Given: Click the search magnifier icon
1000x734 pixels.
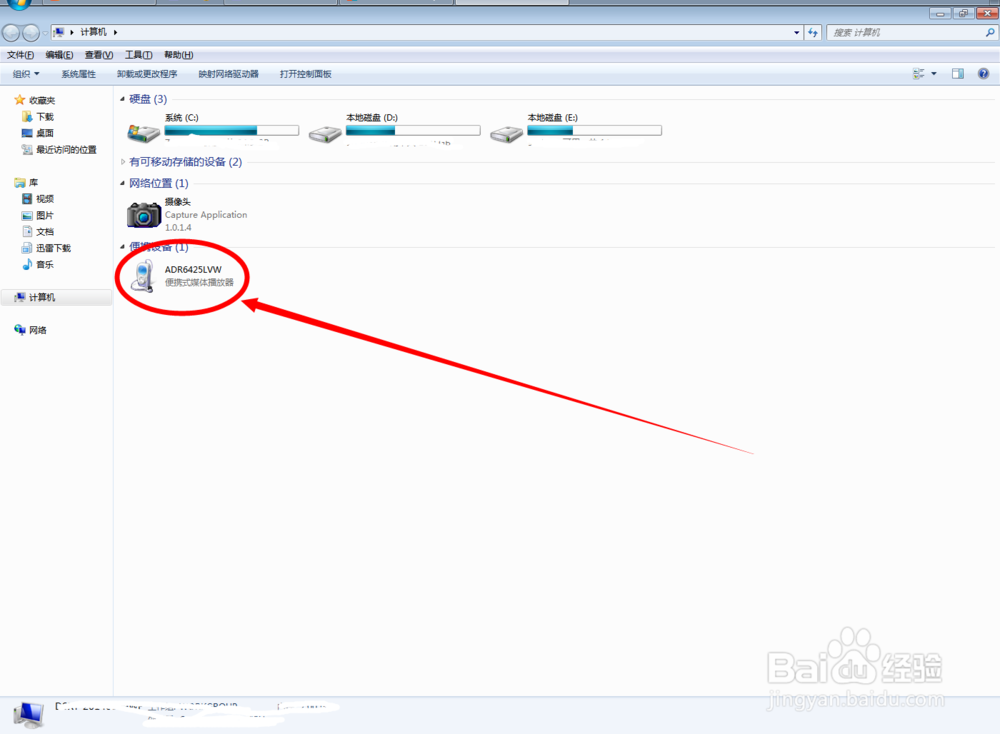Looking at the screenshot, I should tap(990, 33).
